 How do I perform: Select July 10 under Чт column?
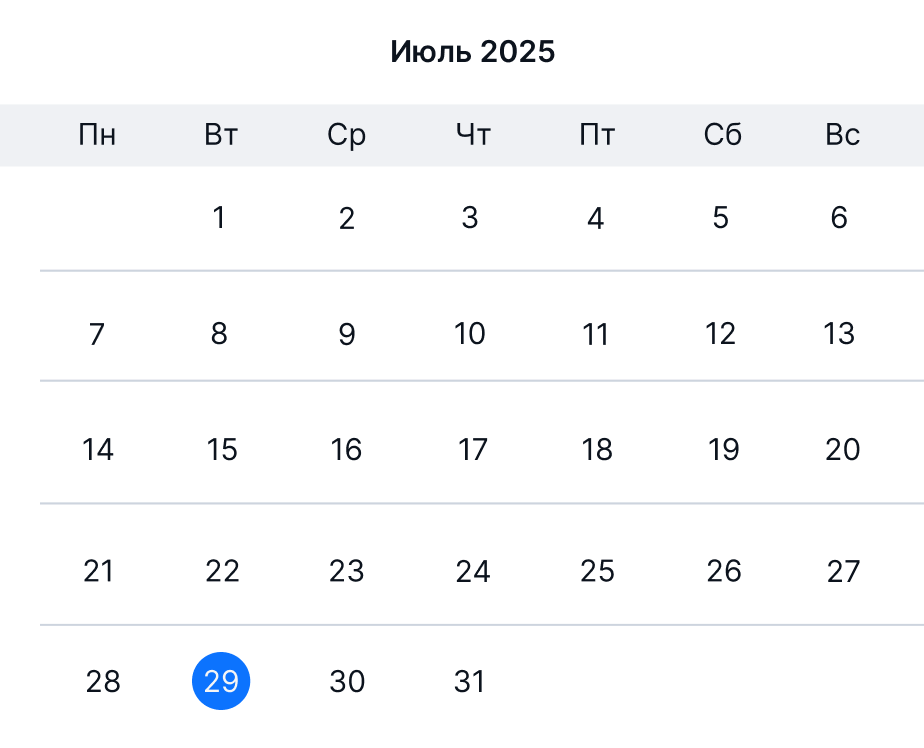[470, 334]
